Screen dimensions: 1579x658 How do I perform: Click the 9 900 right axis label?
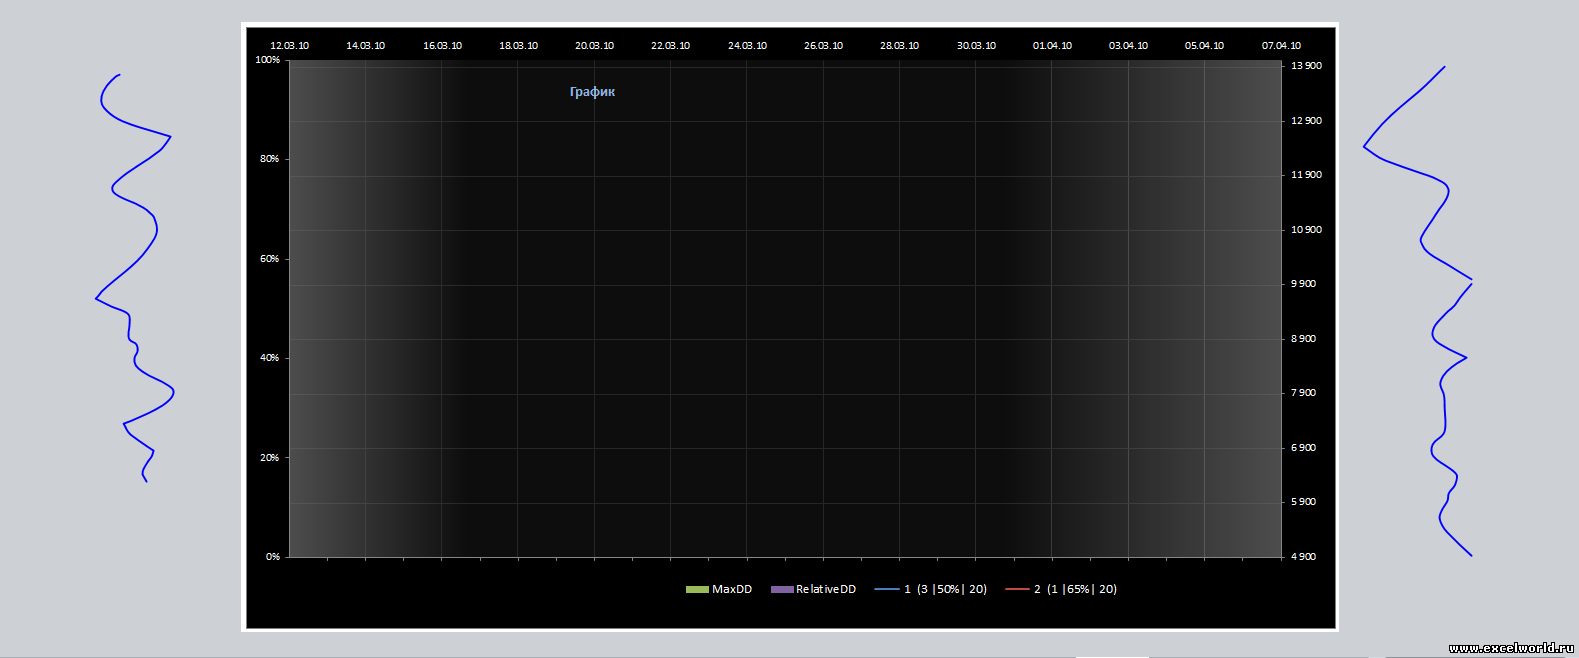point(1303,284)
